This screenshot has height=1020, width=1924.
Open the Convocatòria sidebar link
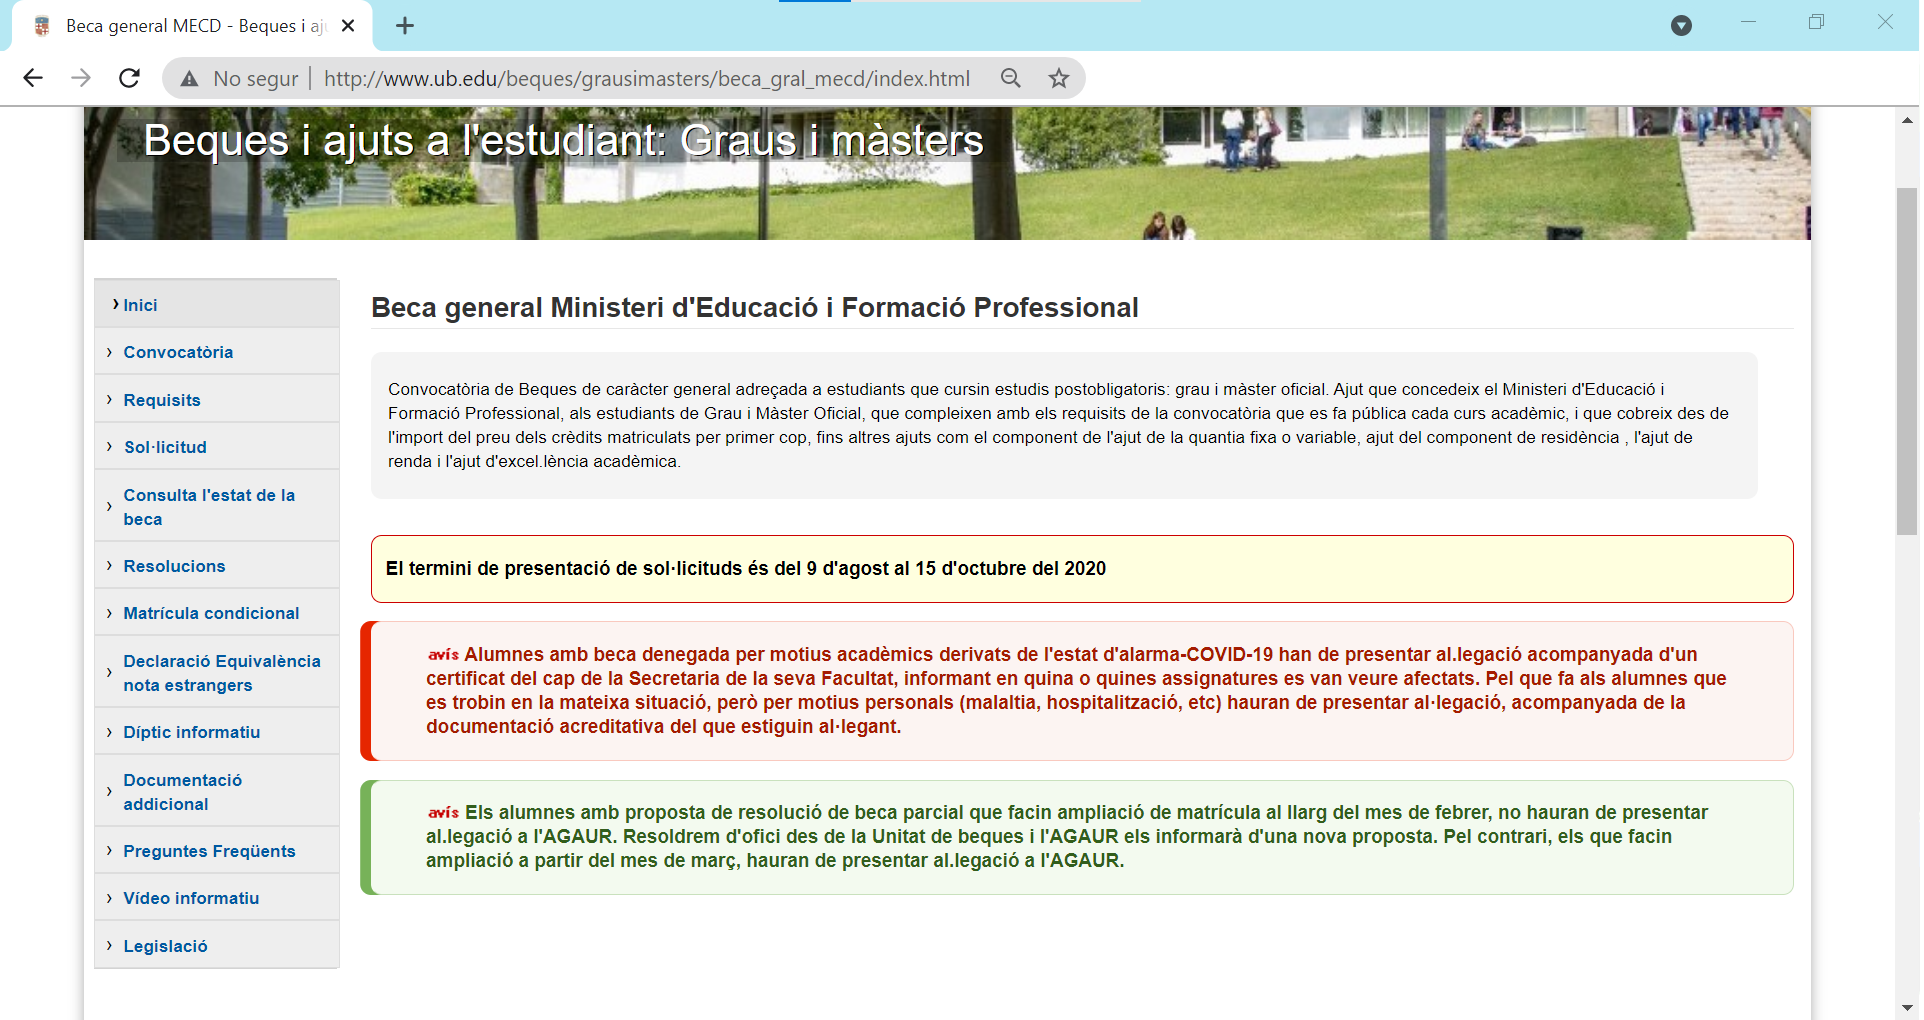(178, 352)
